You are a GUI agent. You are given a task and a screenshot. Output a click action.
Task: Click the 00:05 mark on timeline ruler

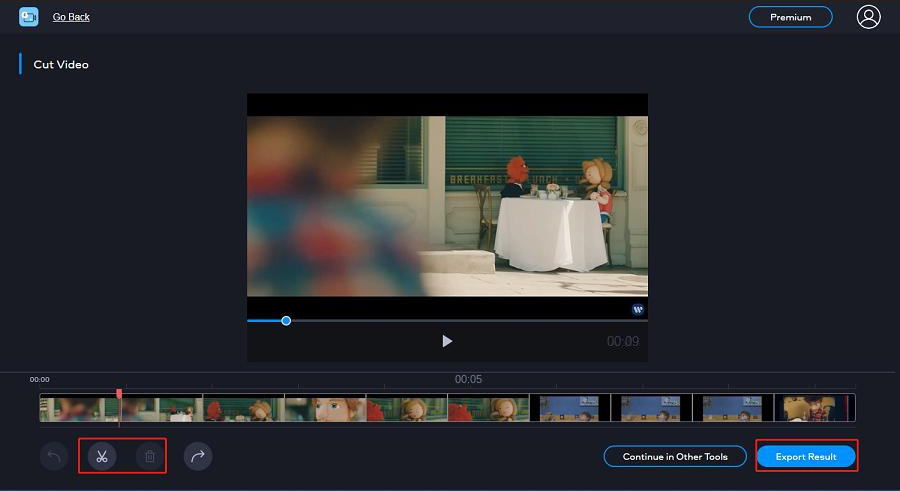click(468, 380)
